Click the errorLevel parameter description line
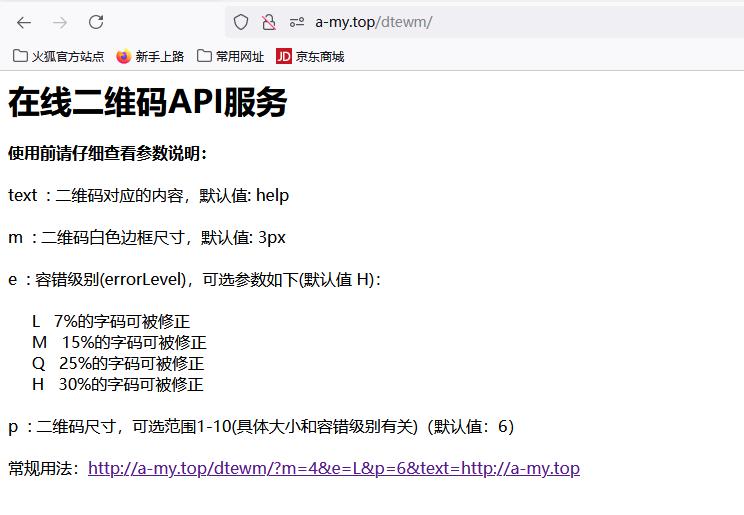The width and height of the screenshot is (744, 515). click(195, 280)
